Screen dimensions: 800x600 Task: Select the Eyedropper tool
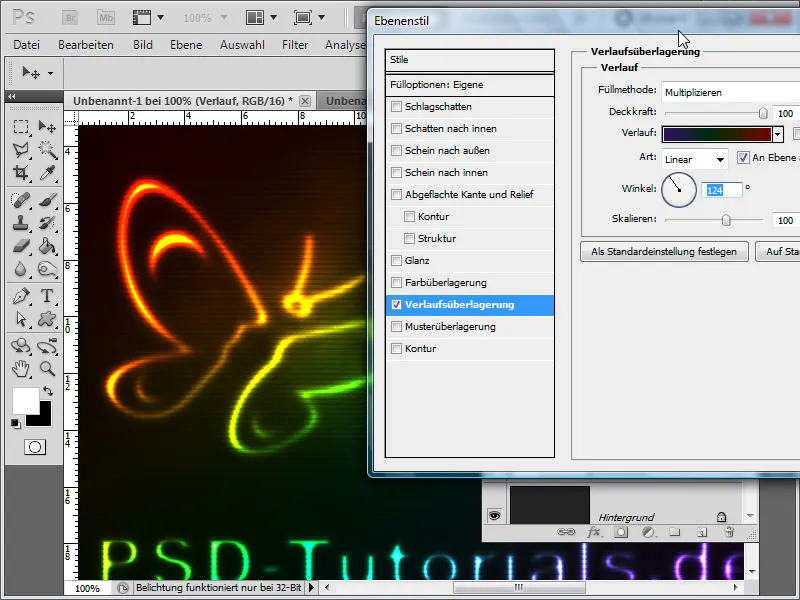(x=47, y=173)
